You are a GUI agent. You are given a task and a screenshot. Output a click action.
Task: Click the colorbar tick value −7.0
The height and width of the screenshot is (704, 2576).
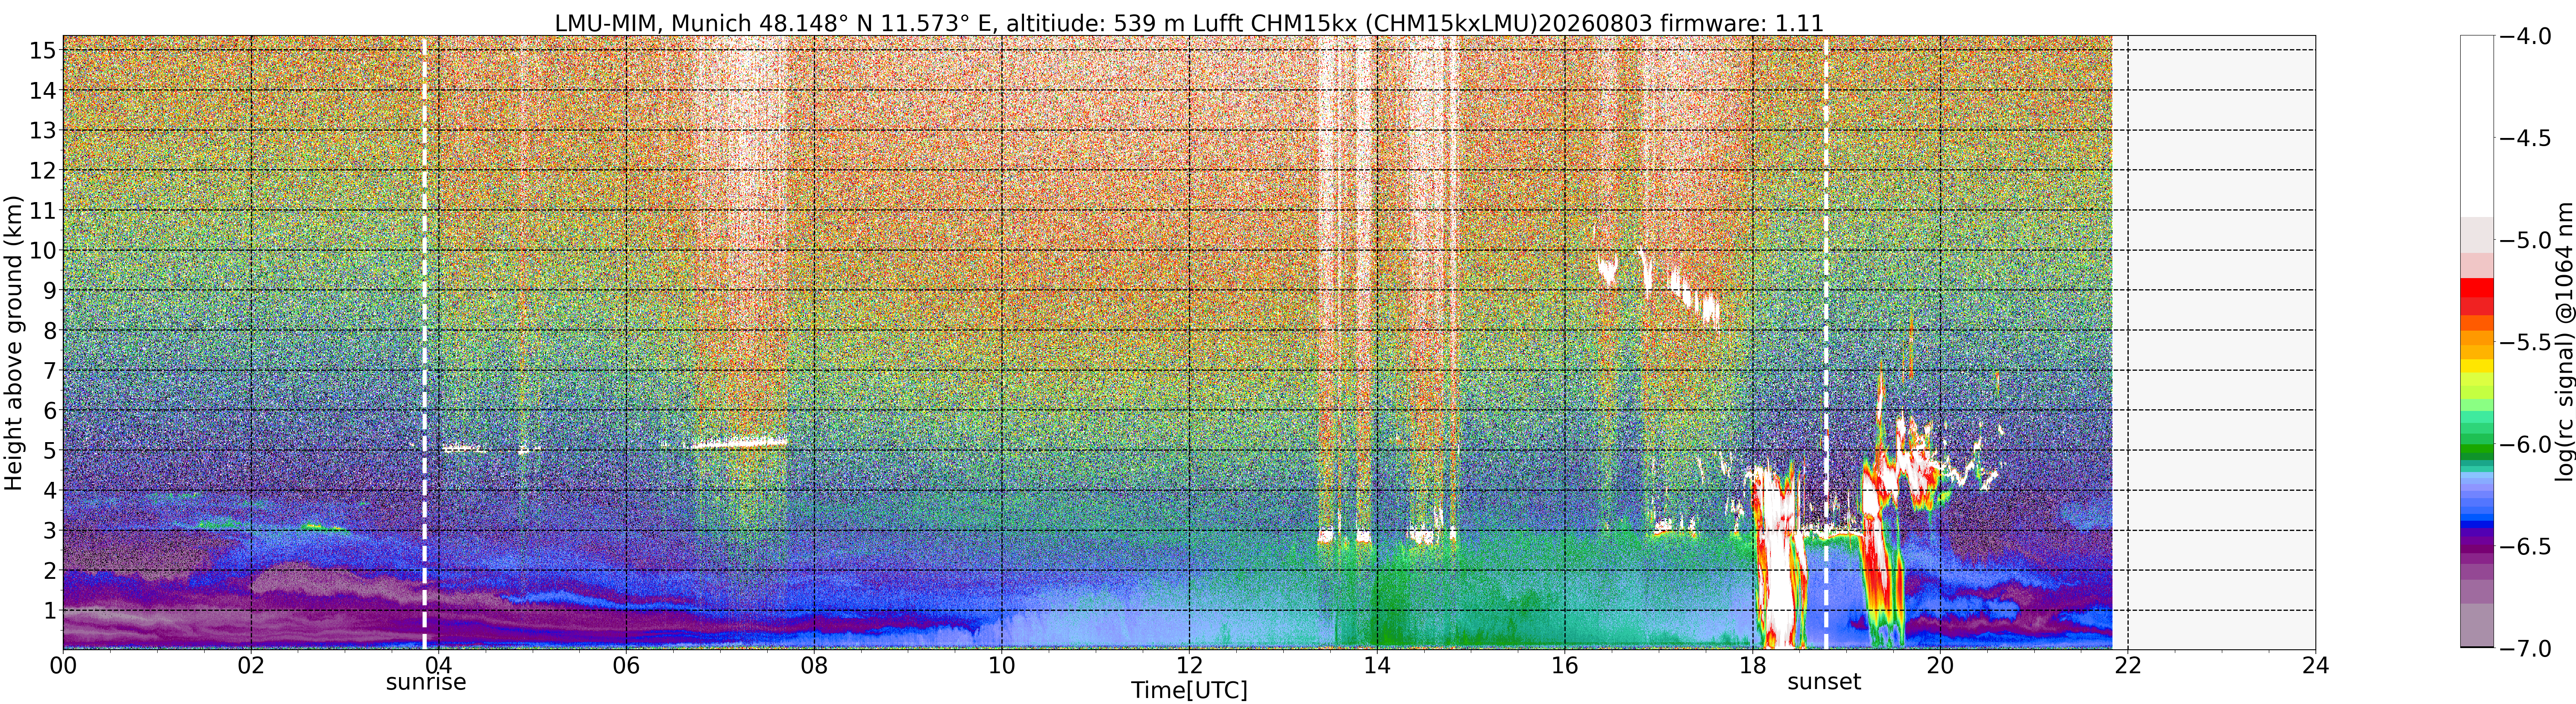pos(2525,649)
